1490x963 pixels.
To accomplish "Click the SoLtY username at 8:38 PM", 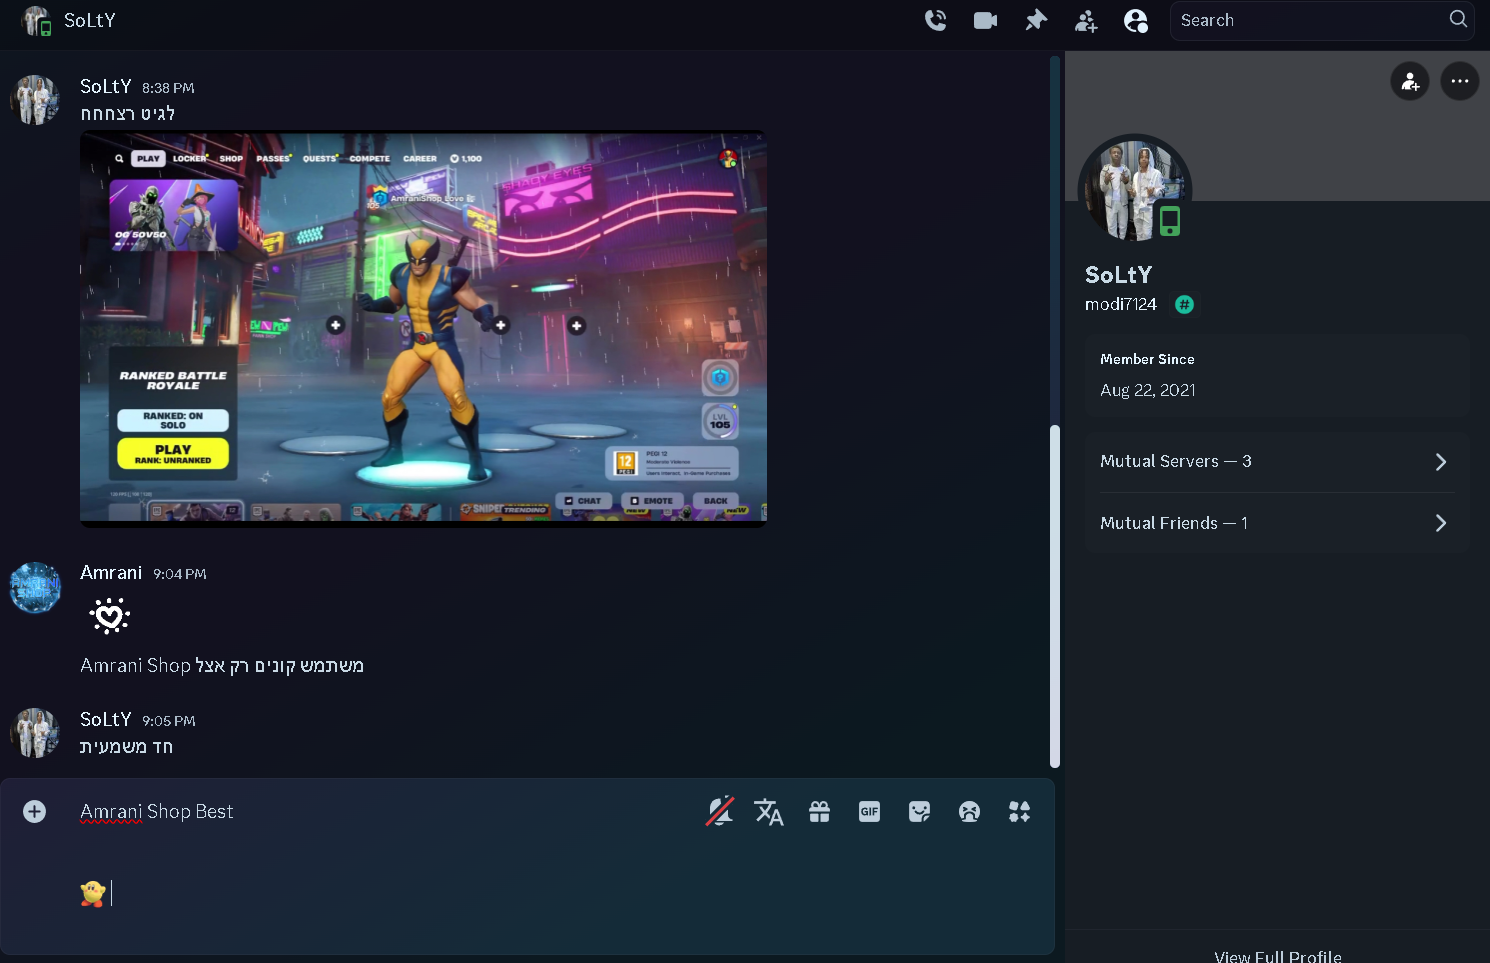I will [106, 86].
